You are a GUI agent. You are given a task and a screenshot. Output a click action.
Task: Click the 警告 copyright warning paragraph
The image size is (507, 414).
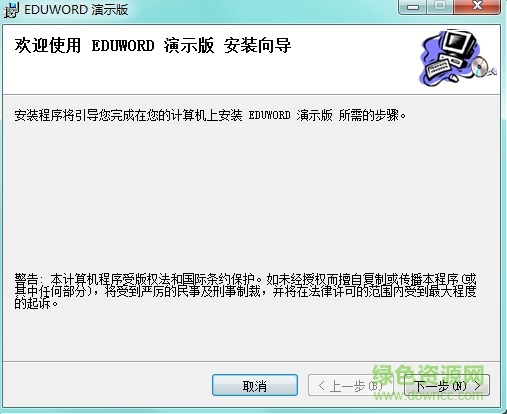tap(245, 291)
